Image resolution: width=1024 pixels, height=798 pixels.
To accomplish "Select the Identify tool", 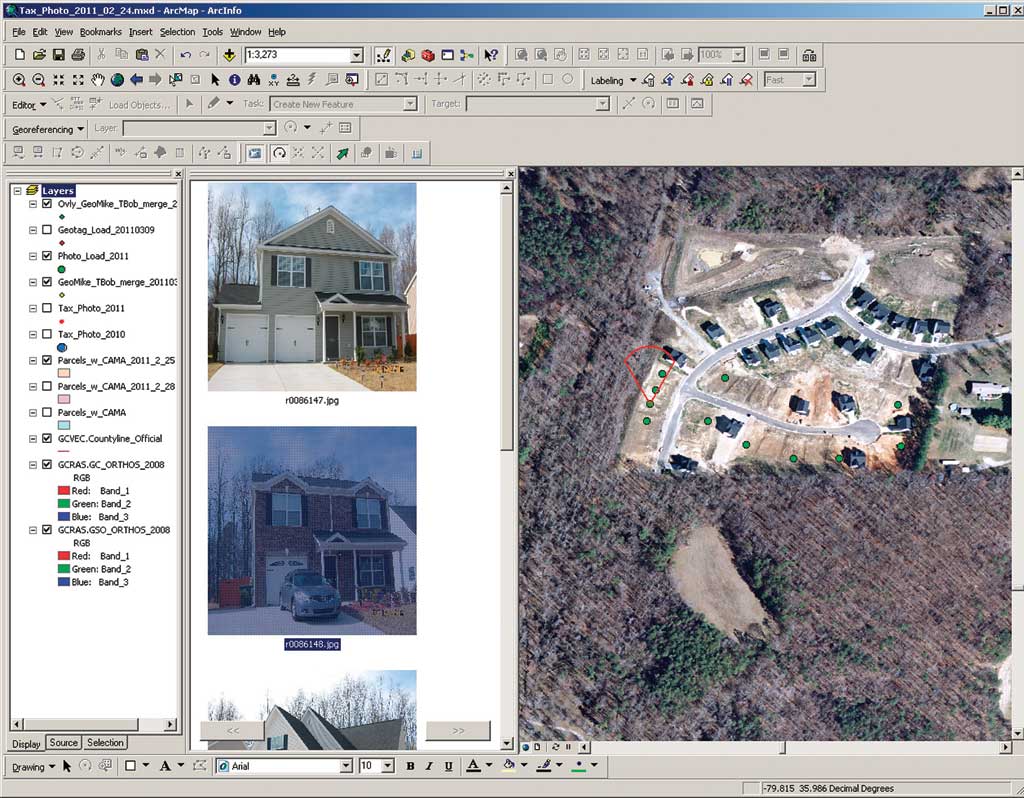I will coord(234,80).
